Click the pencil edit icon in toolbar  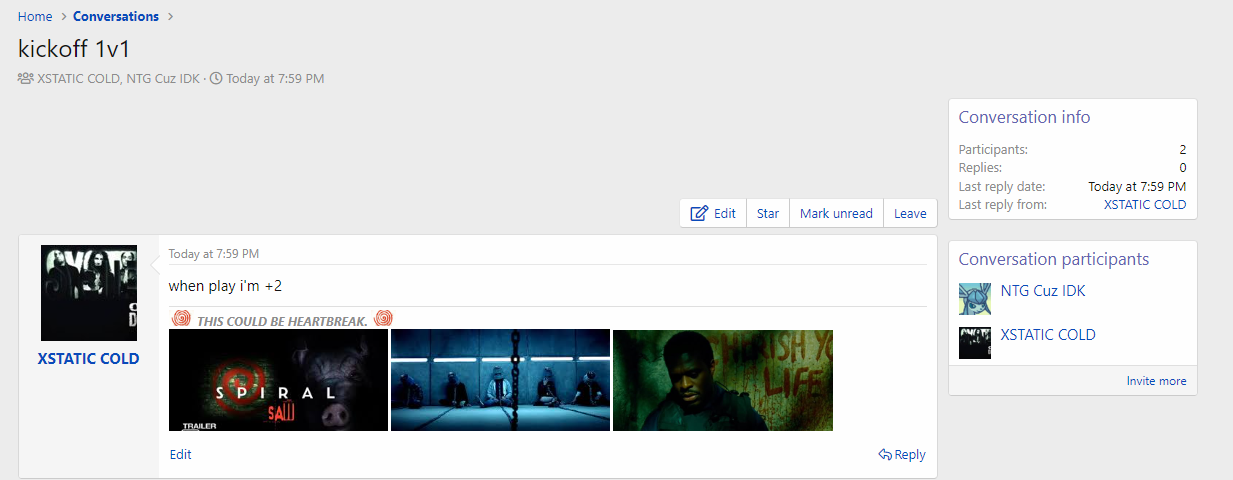point(699,213)
